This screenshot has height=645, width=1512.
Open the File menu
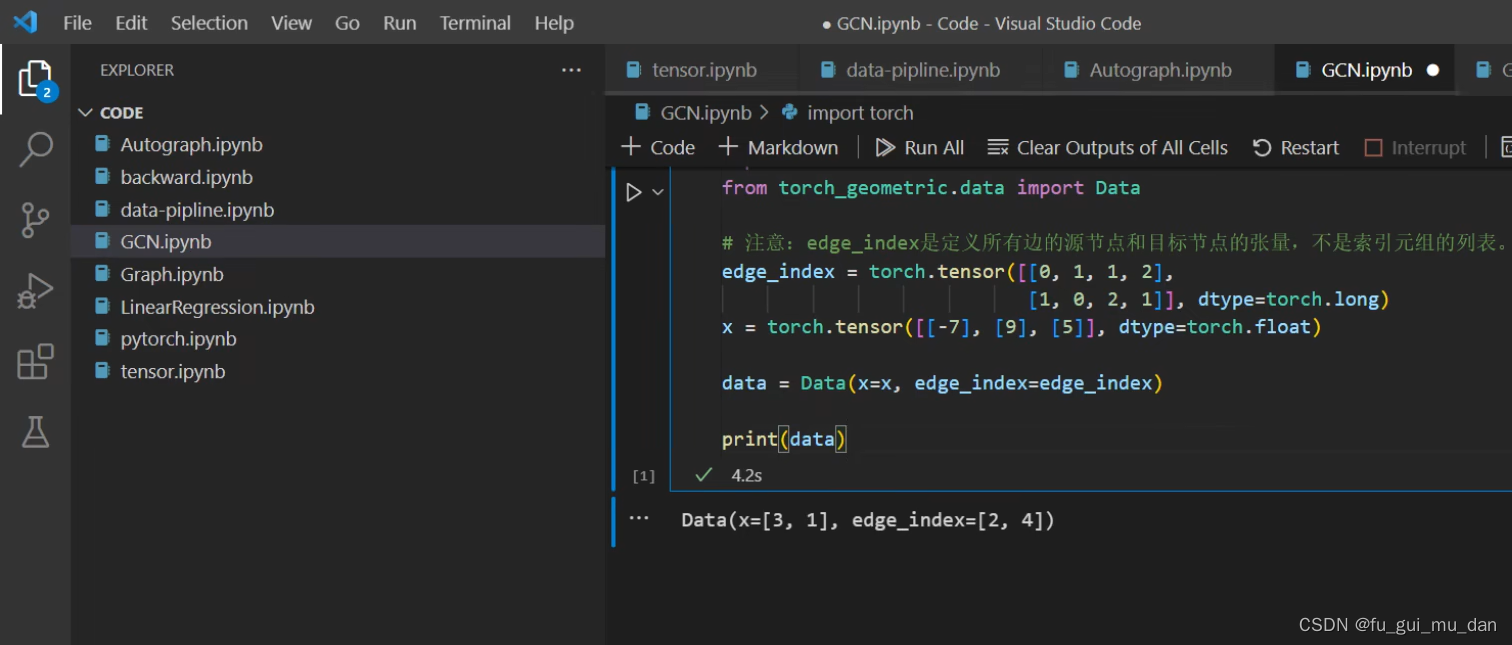coord(77,23)
